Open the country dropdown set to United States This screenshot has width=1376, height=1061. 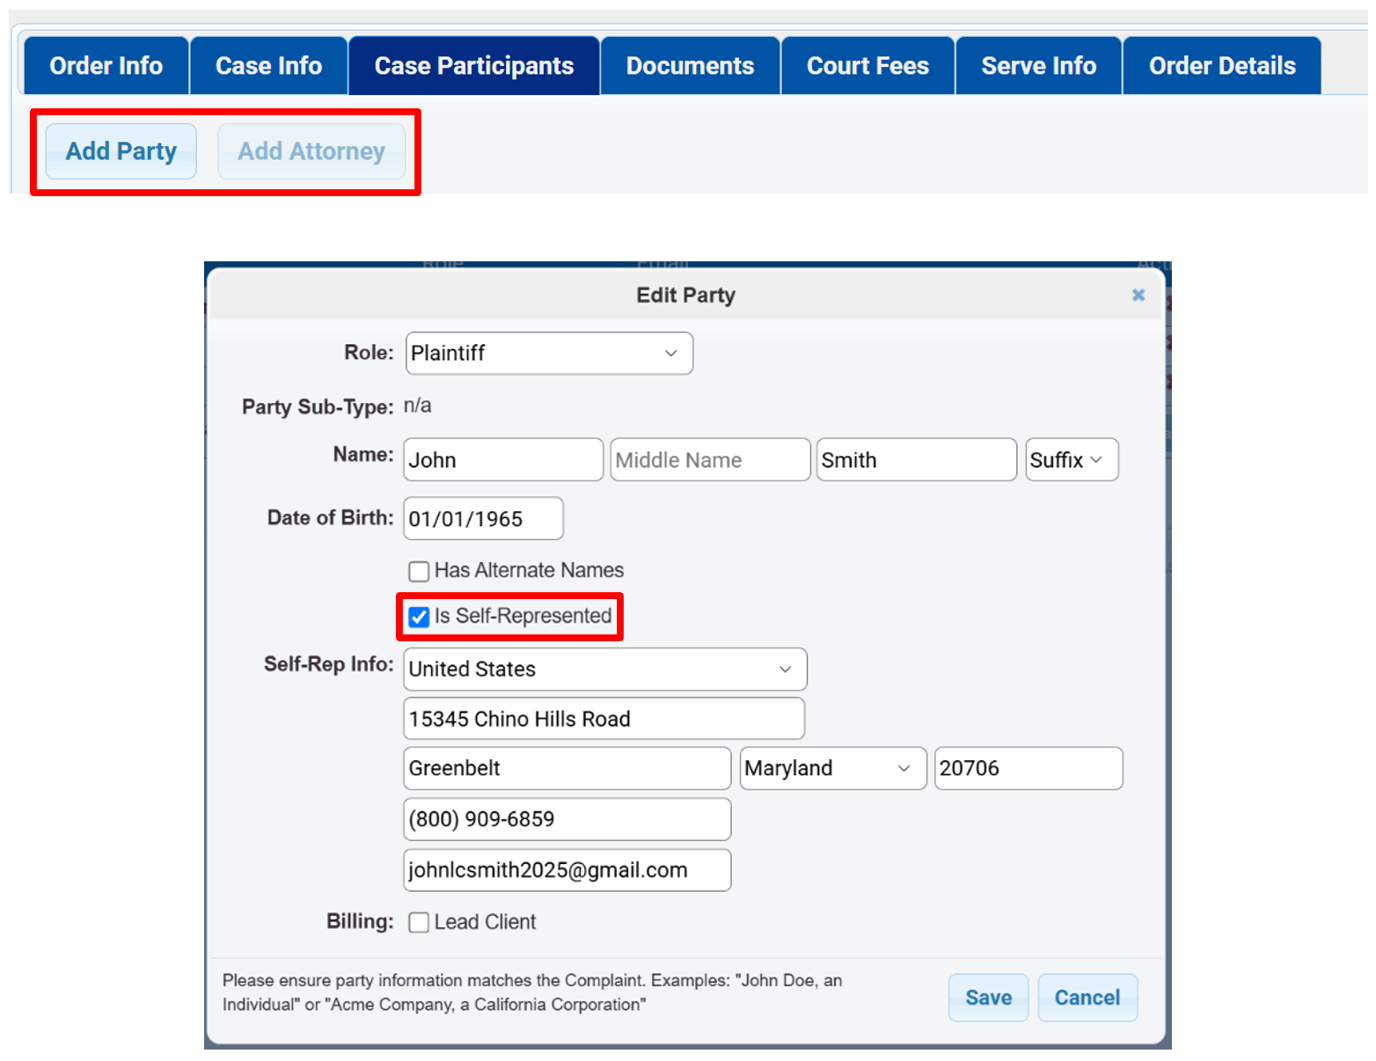(x=604, y=669)
